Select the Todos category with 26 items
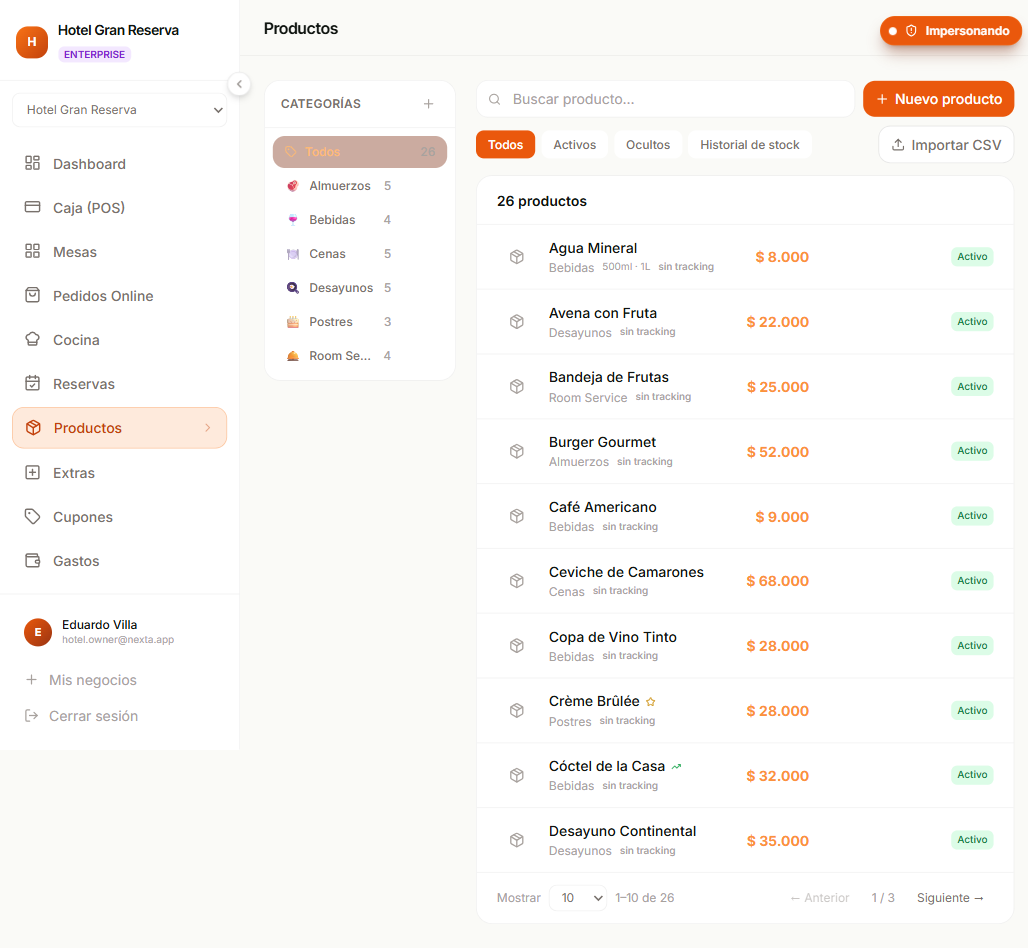 coord(360,152)
